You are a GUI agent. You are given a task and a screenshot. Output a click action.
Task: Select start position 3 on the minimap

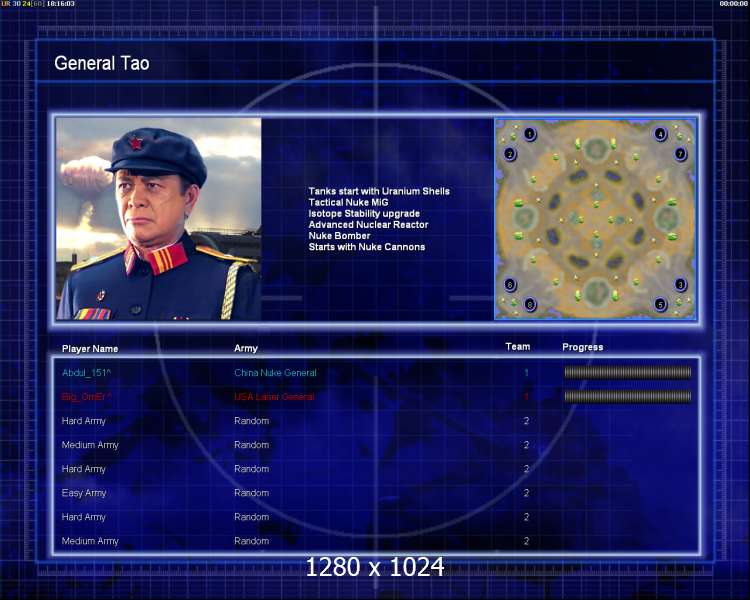pos(680,285)
